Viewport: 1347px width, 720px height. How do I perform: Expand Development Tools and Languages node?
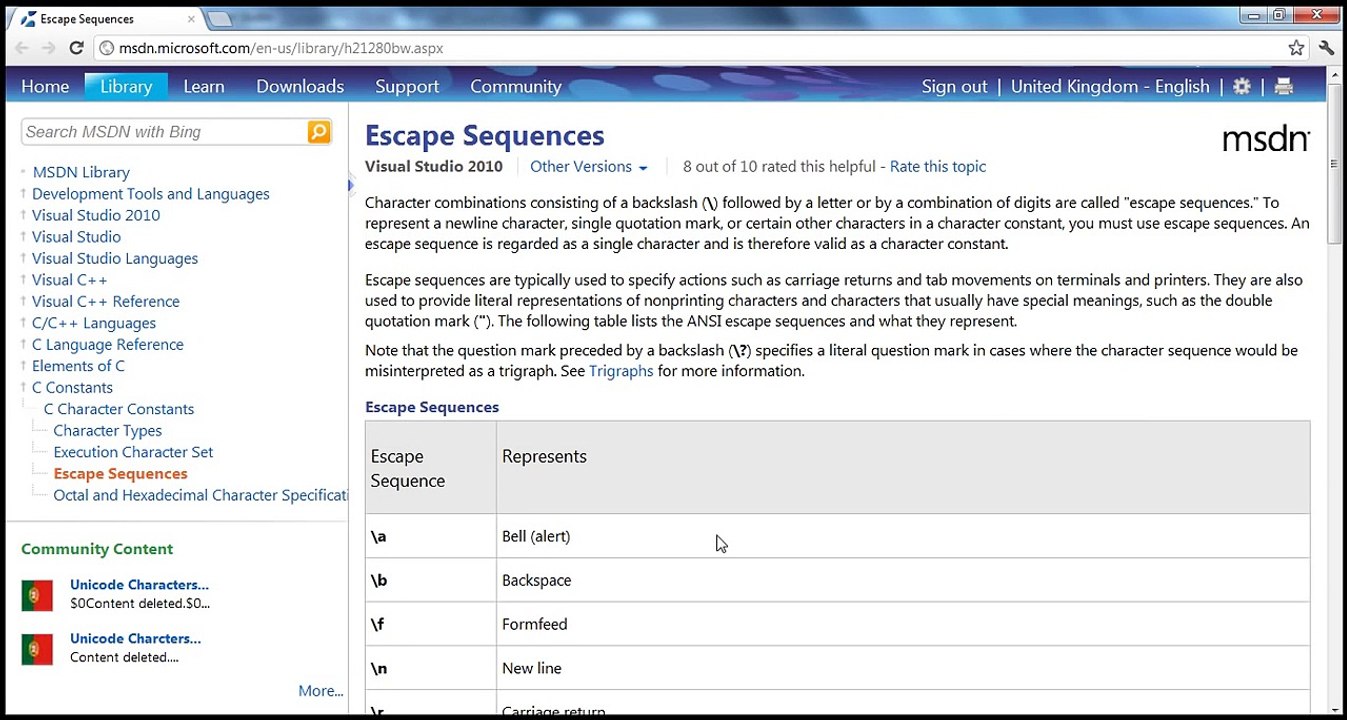click(23, 194)
